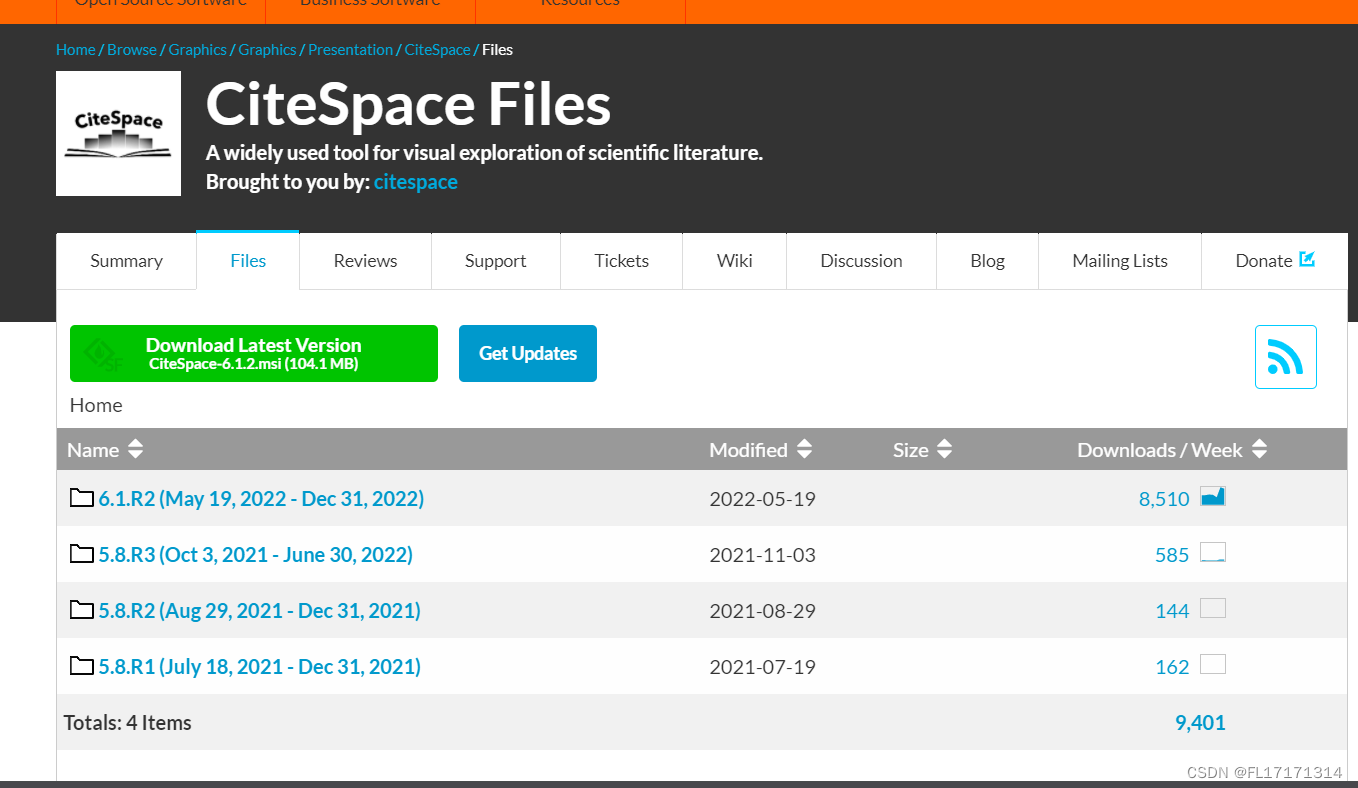Viewport: 1358px width, 788px height.
Task: Click the 585 downloads count
Action: 1172,555
